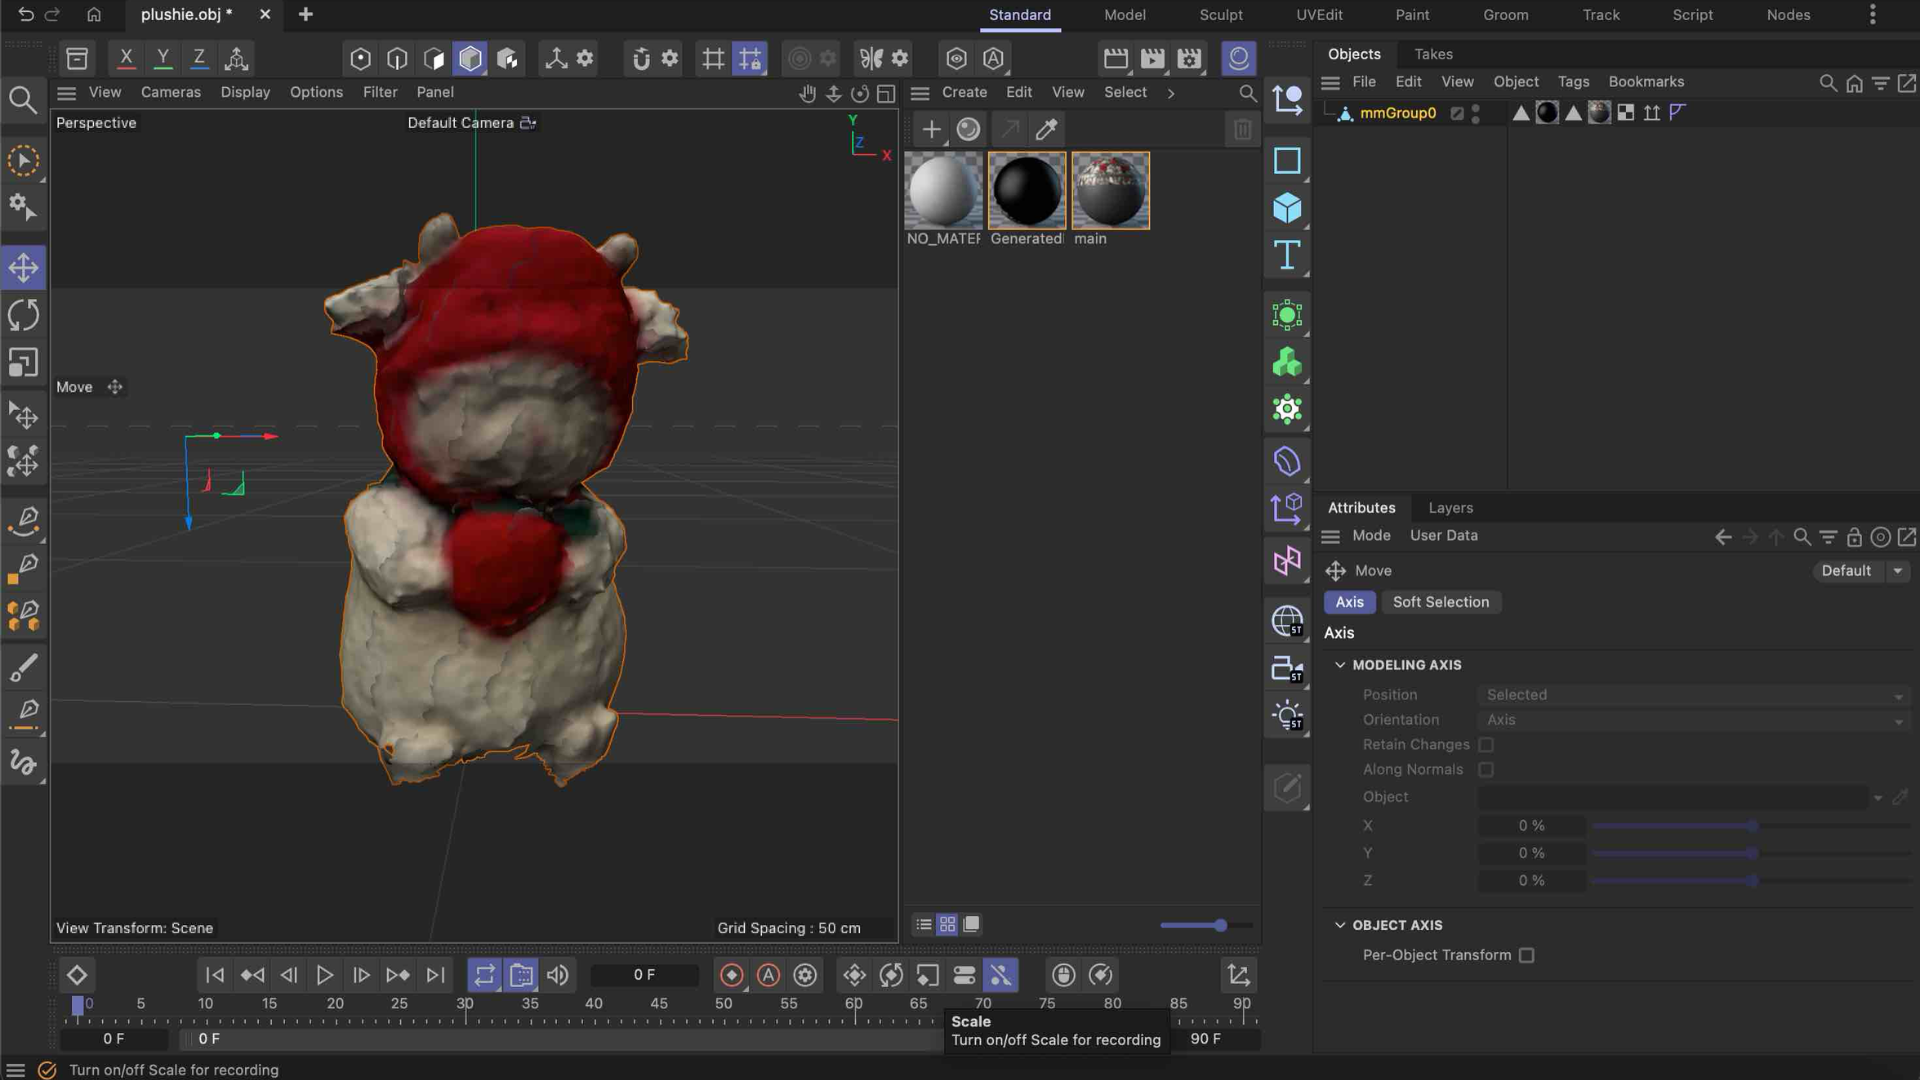Screen dimensions: 1920x1080
Task: Select the Scale tool
Action: click(24, 362)
